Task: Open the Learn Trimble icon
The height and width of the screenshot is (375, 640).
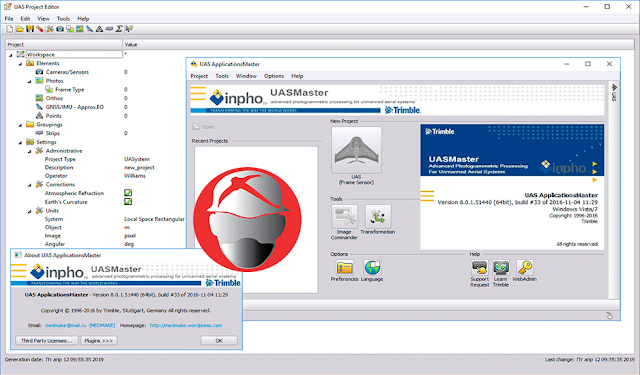Action: pyautogui.click(x=501, y=268)
